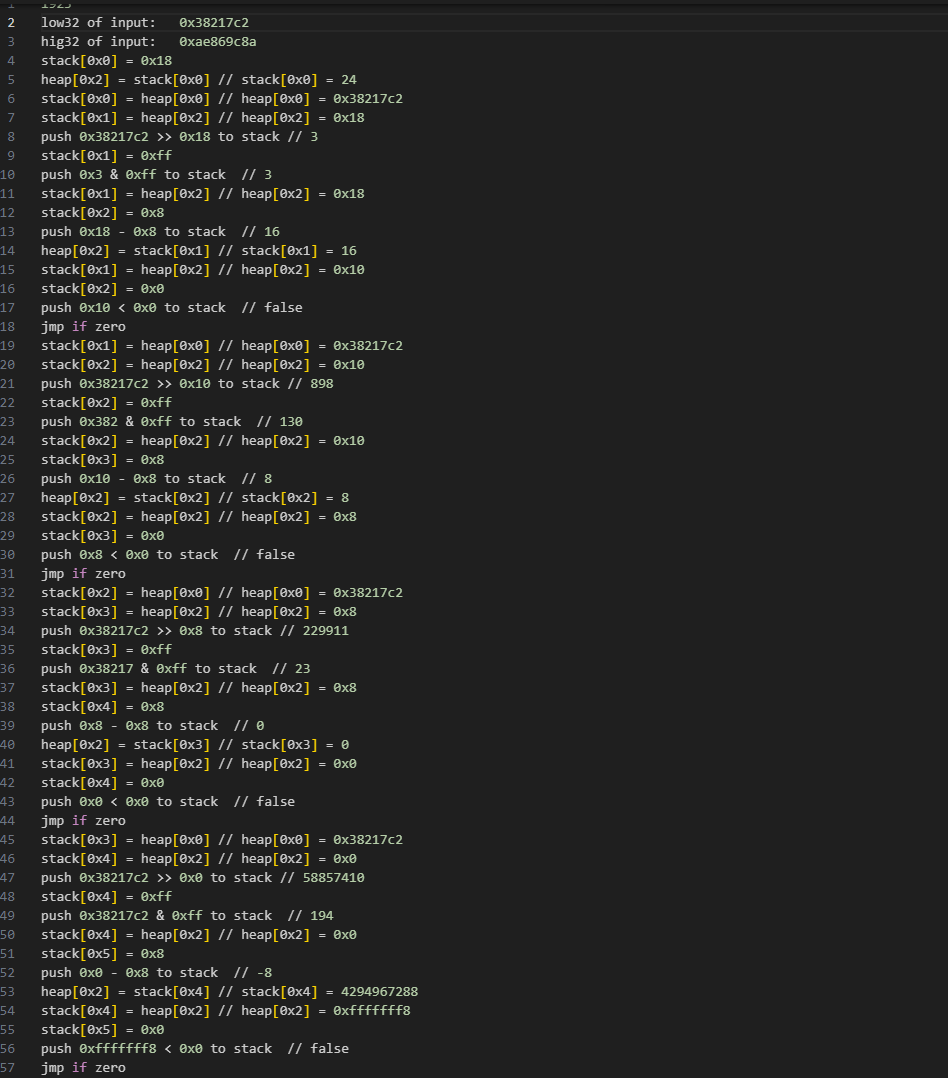Click '4294967288' on line 53
This screenshot has height=1078, width=948.
coord(379,991)
